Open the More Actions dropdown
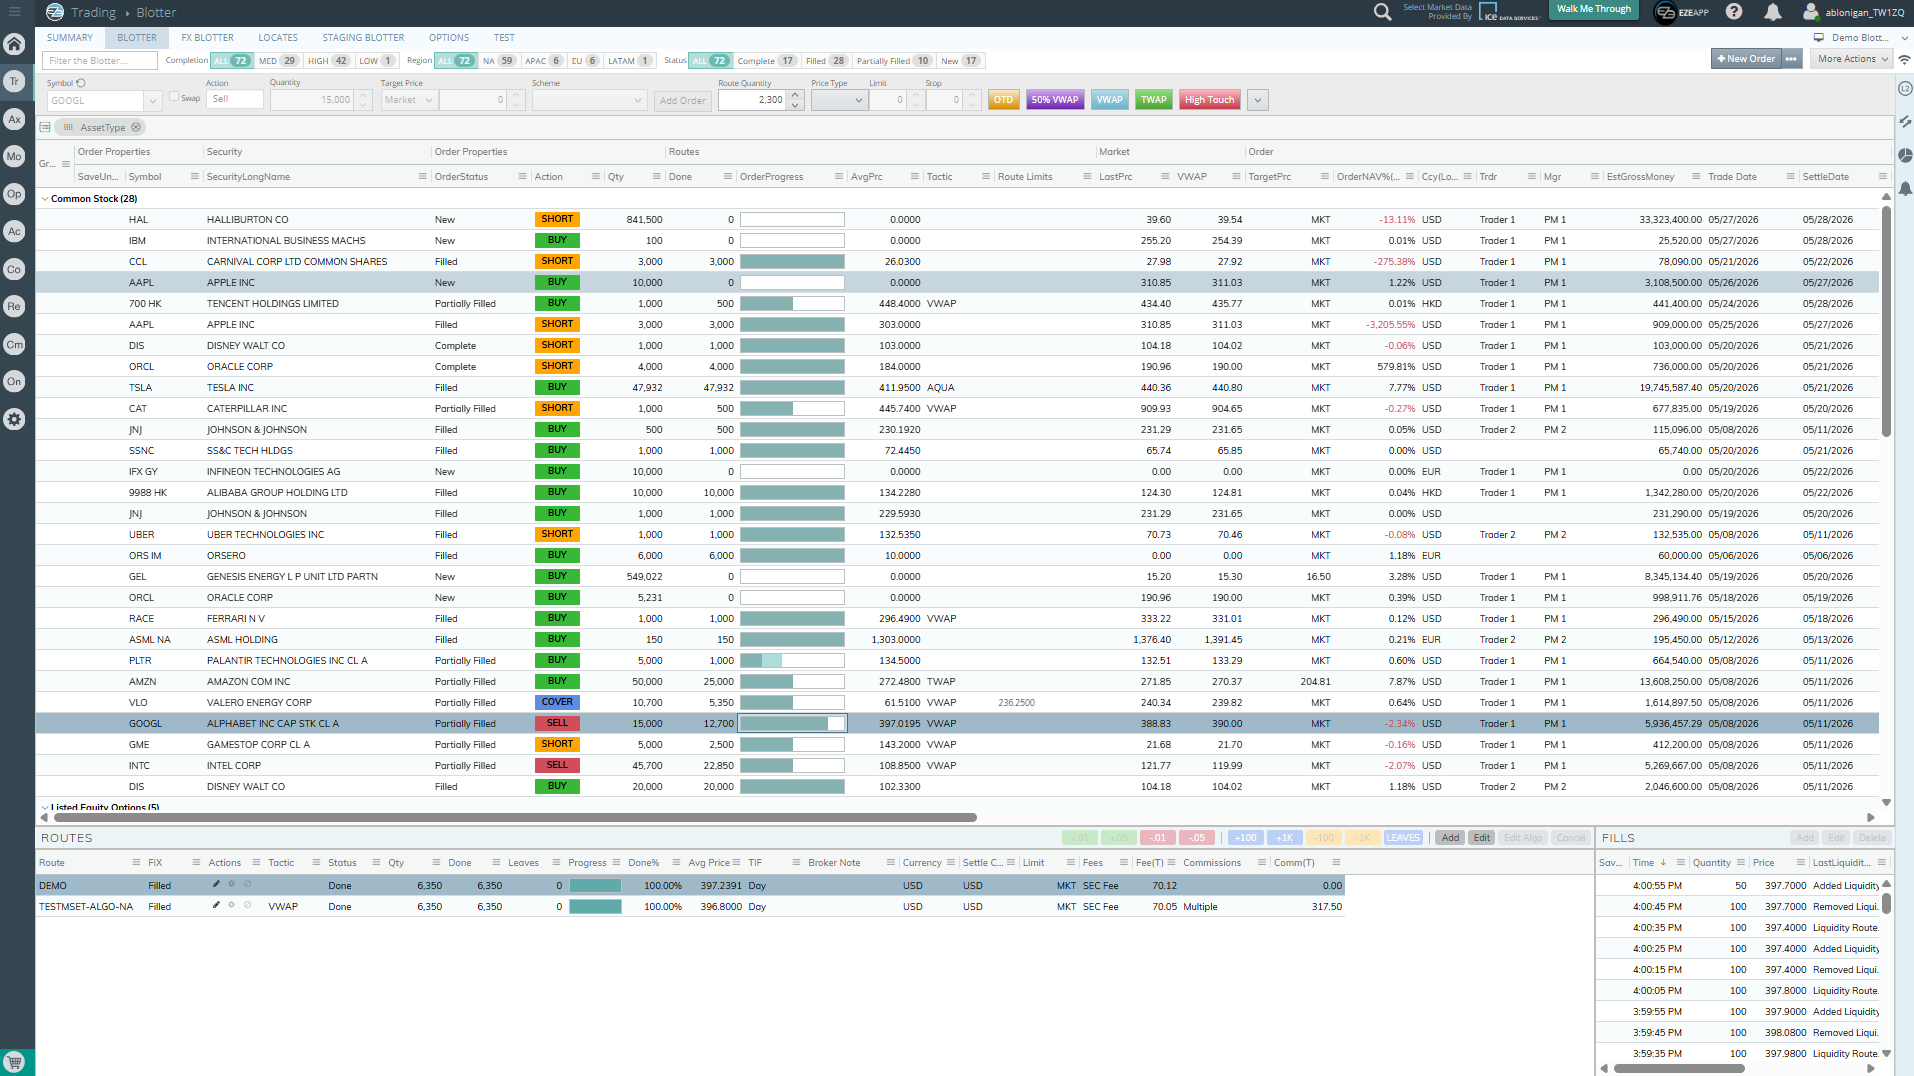1914x1076 pixels. (x=1852, y=59)
